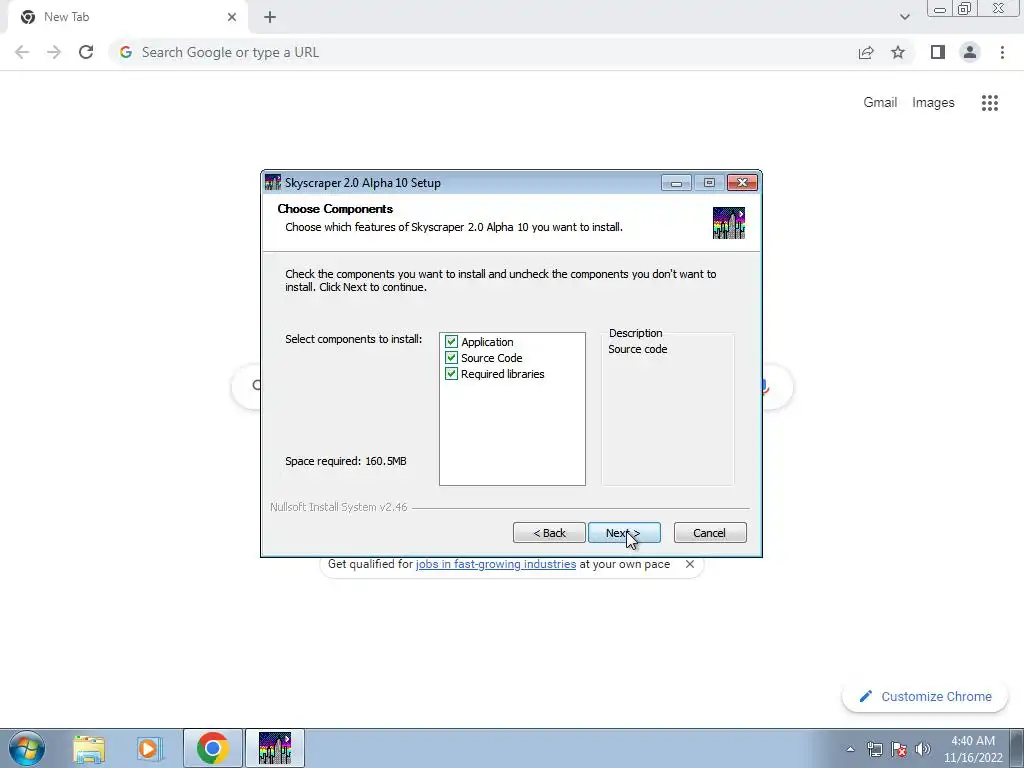
Task: Uncheck the Application component checkbox
Action: (451, 342)
